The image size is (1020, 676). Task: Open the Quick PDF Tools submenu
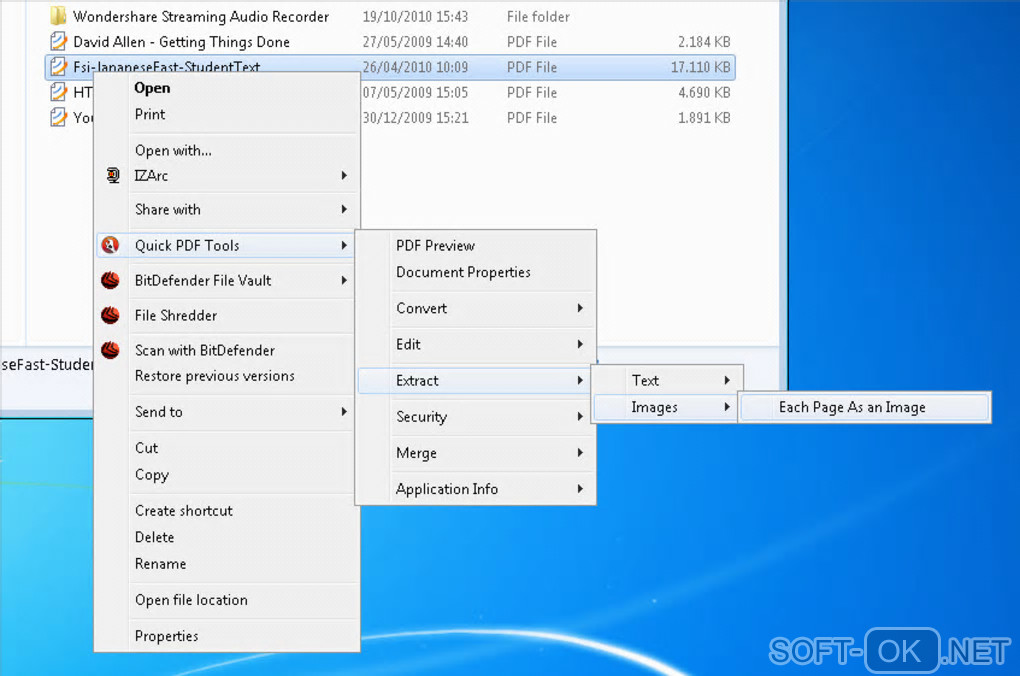pyautogui.click(x=226, y=245)
